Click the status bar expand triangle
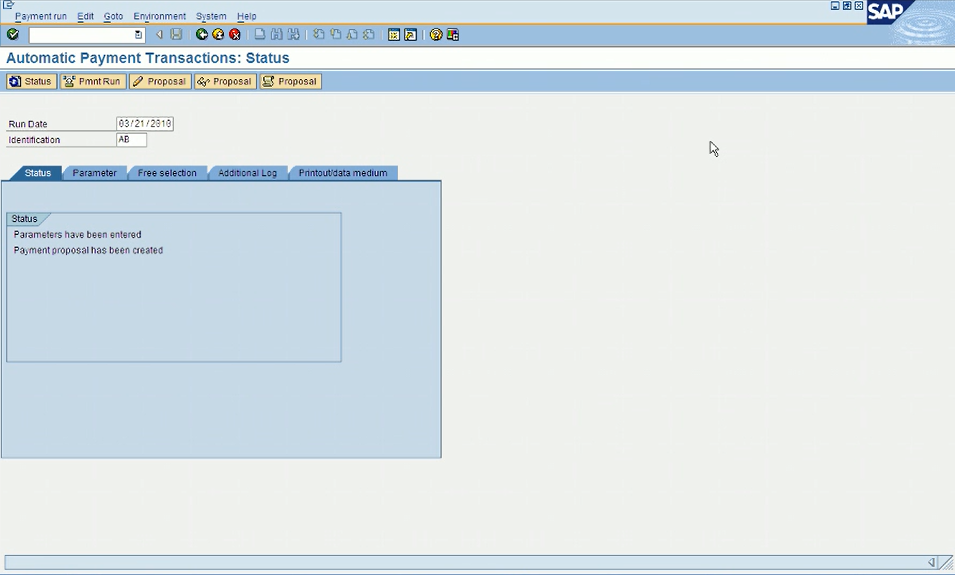 tap(931, 562)
